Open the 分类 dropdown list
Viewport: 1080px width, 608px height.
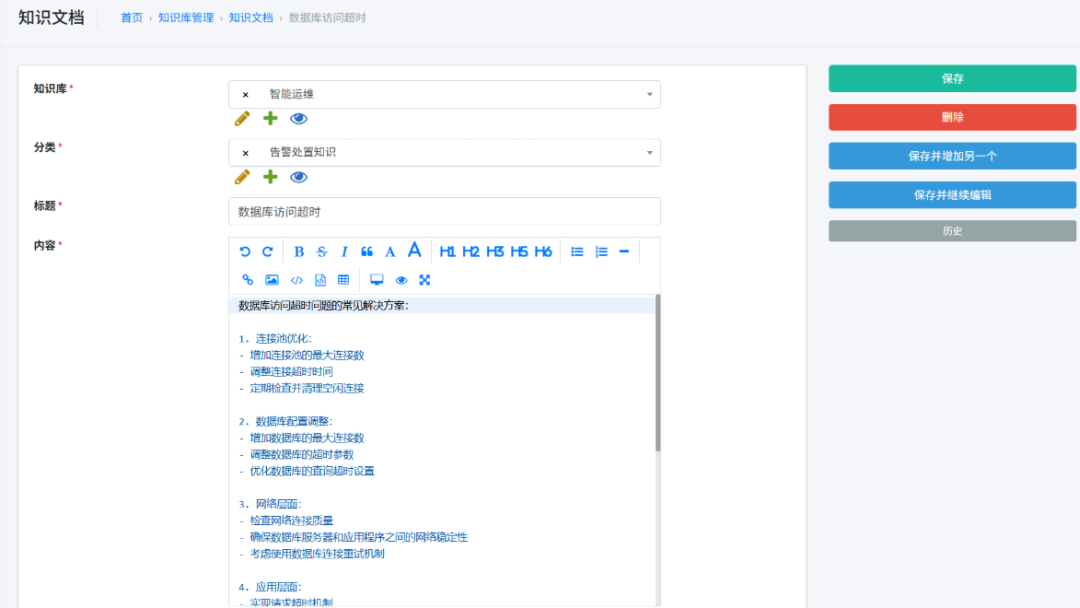click(x=650, y=153)
